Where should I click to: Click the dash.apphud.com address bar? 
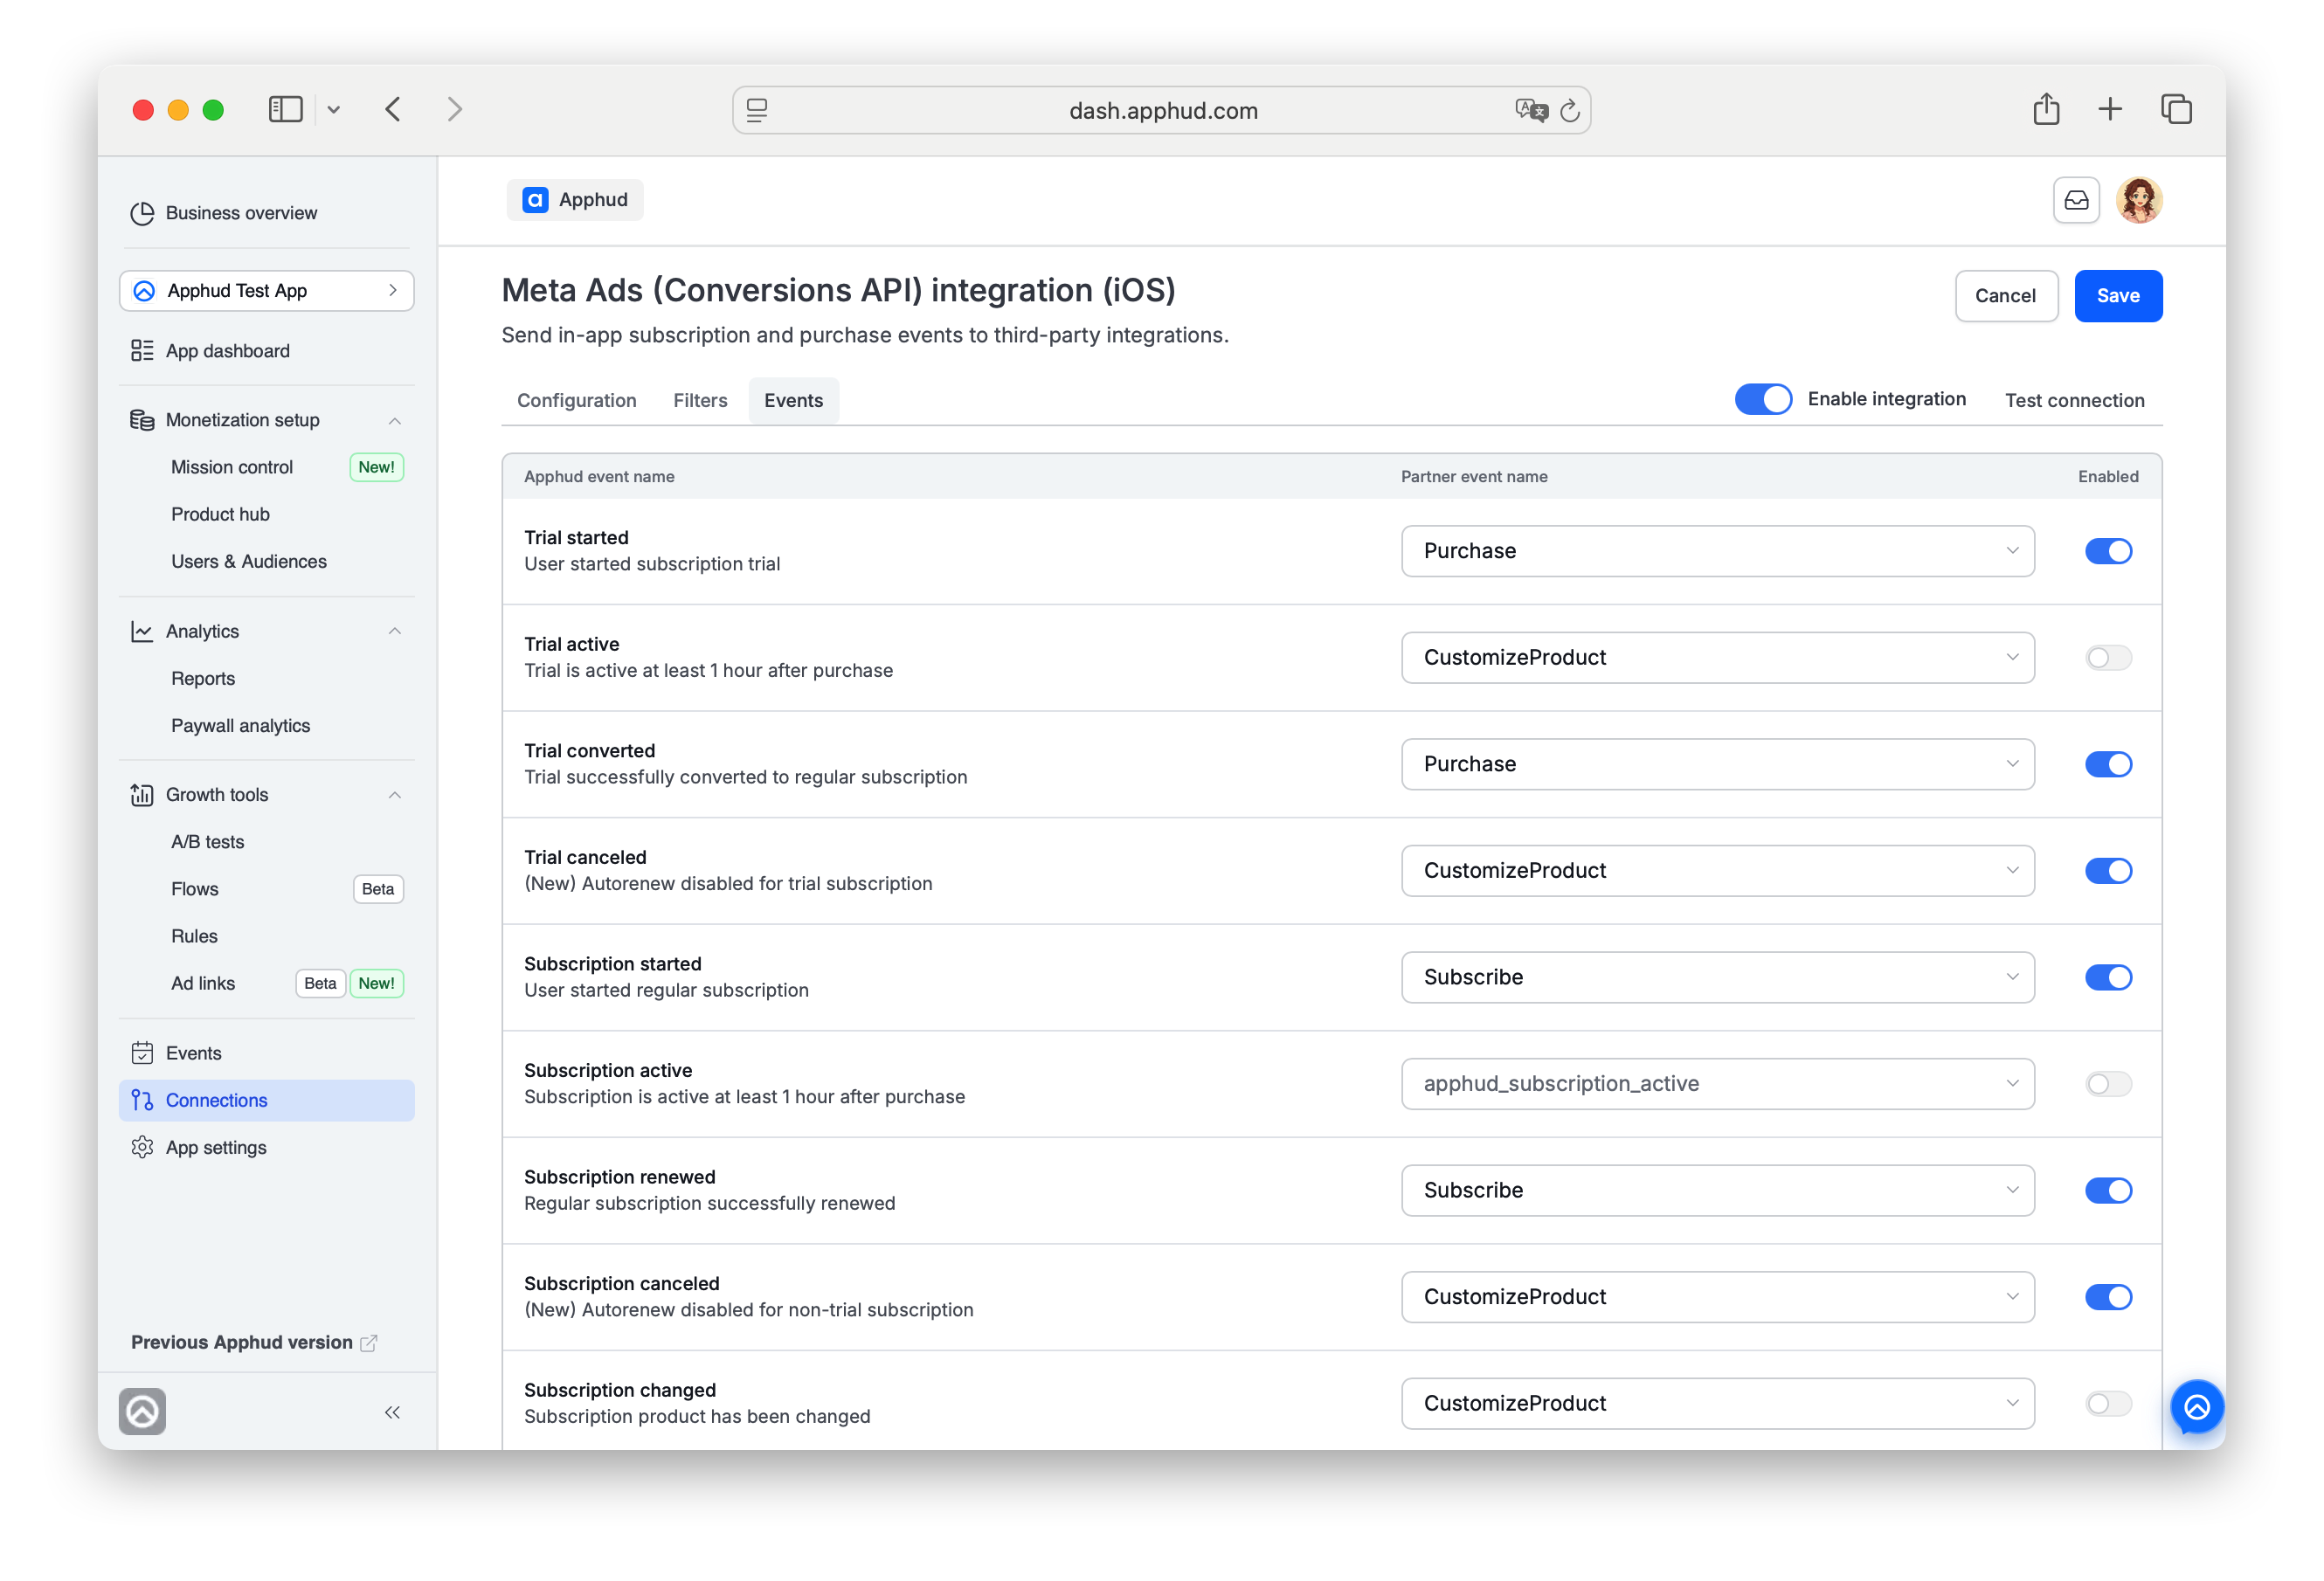click(1162, 110)
